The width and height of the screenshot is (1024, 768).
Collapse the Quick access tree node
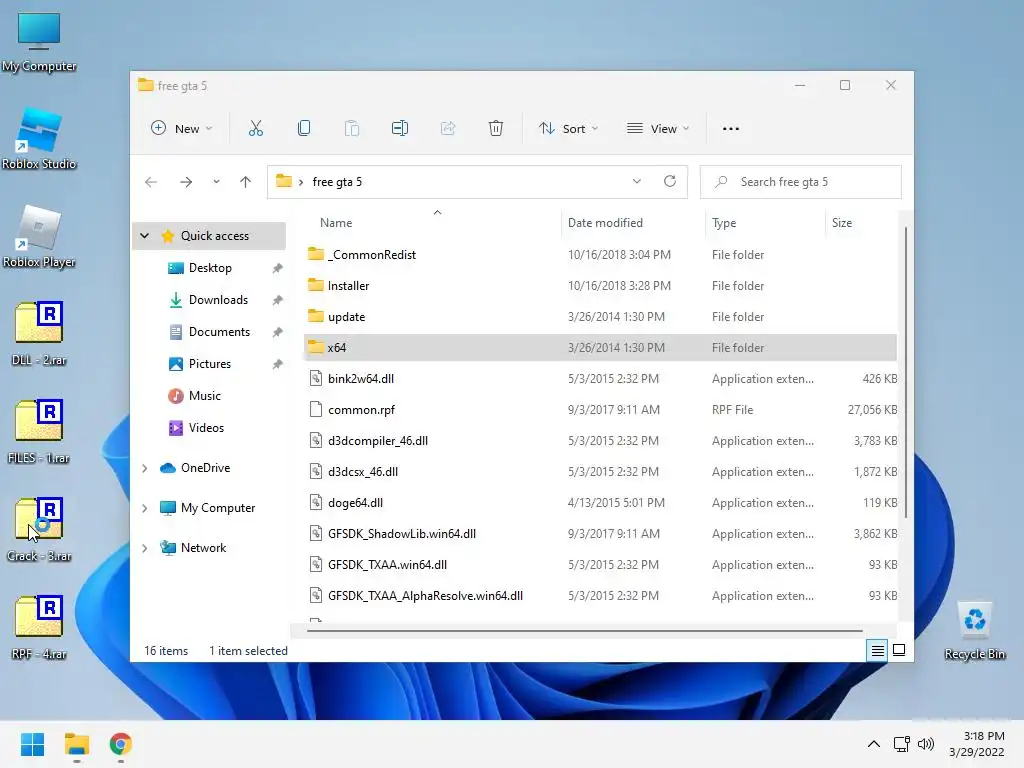coord(145,236)
